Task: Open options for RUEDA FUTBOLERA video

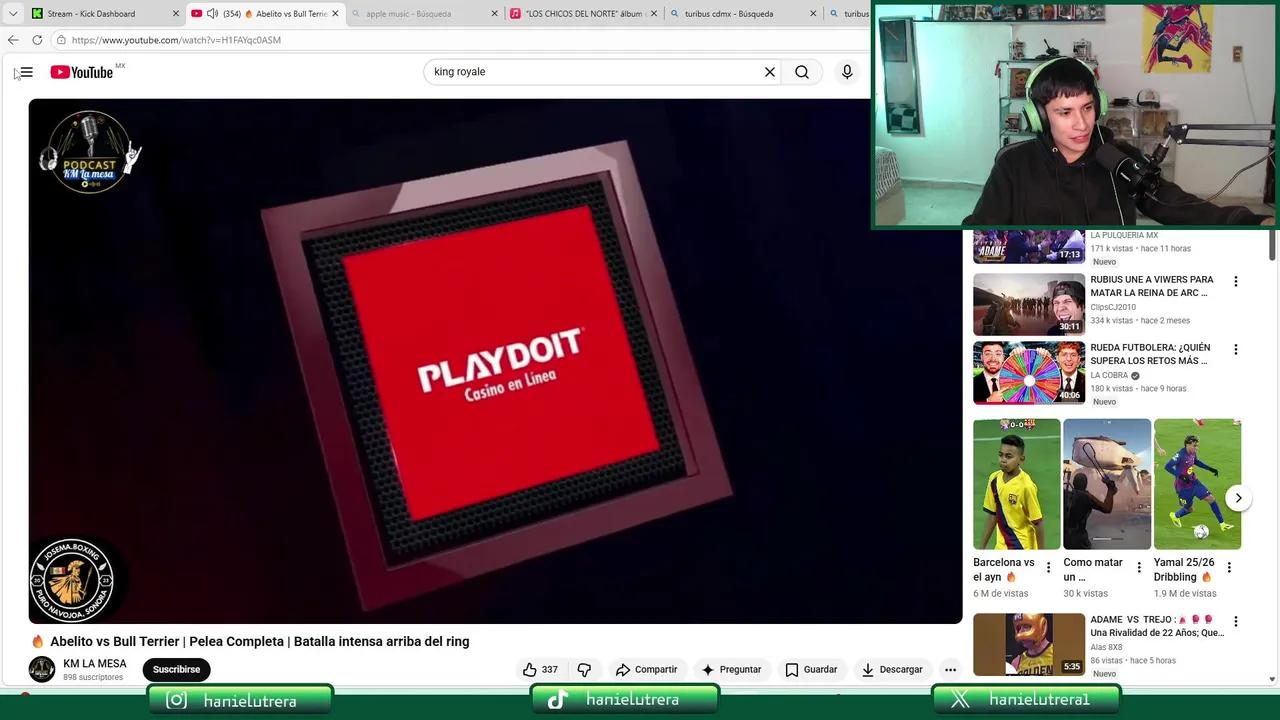Action: 1236,350
